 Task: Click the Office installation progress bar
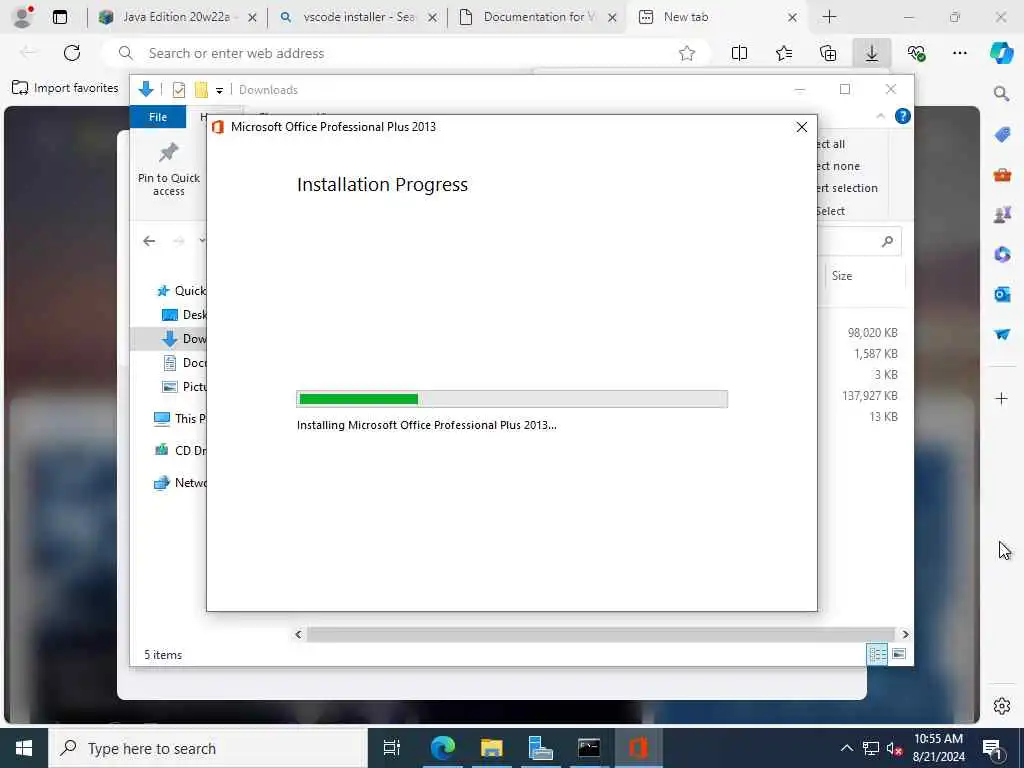click(512, 399)
